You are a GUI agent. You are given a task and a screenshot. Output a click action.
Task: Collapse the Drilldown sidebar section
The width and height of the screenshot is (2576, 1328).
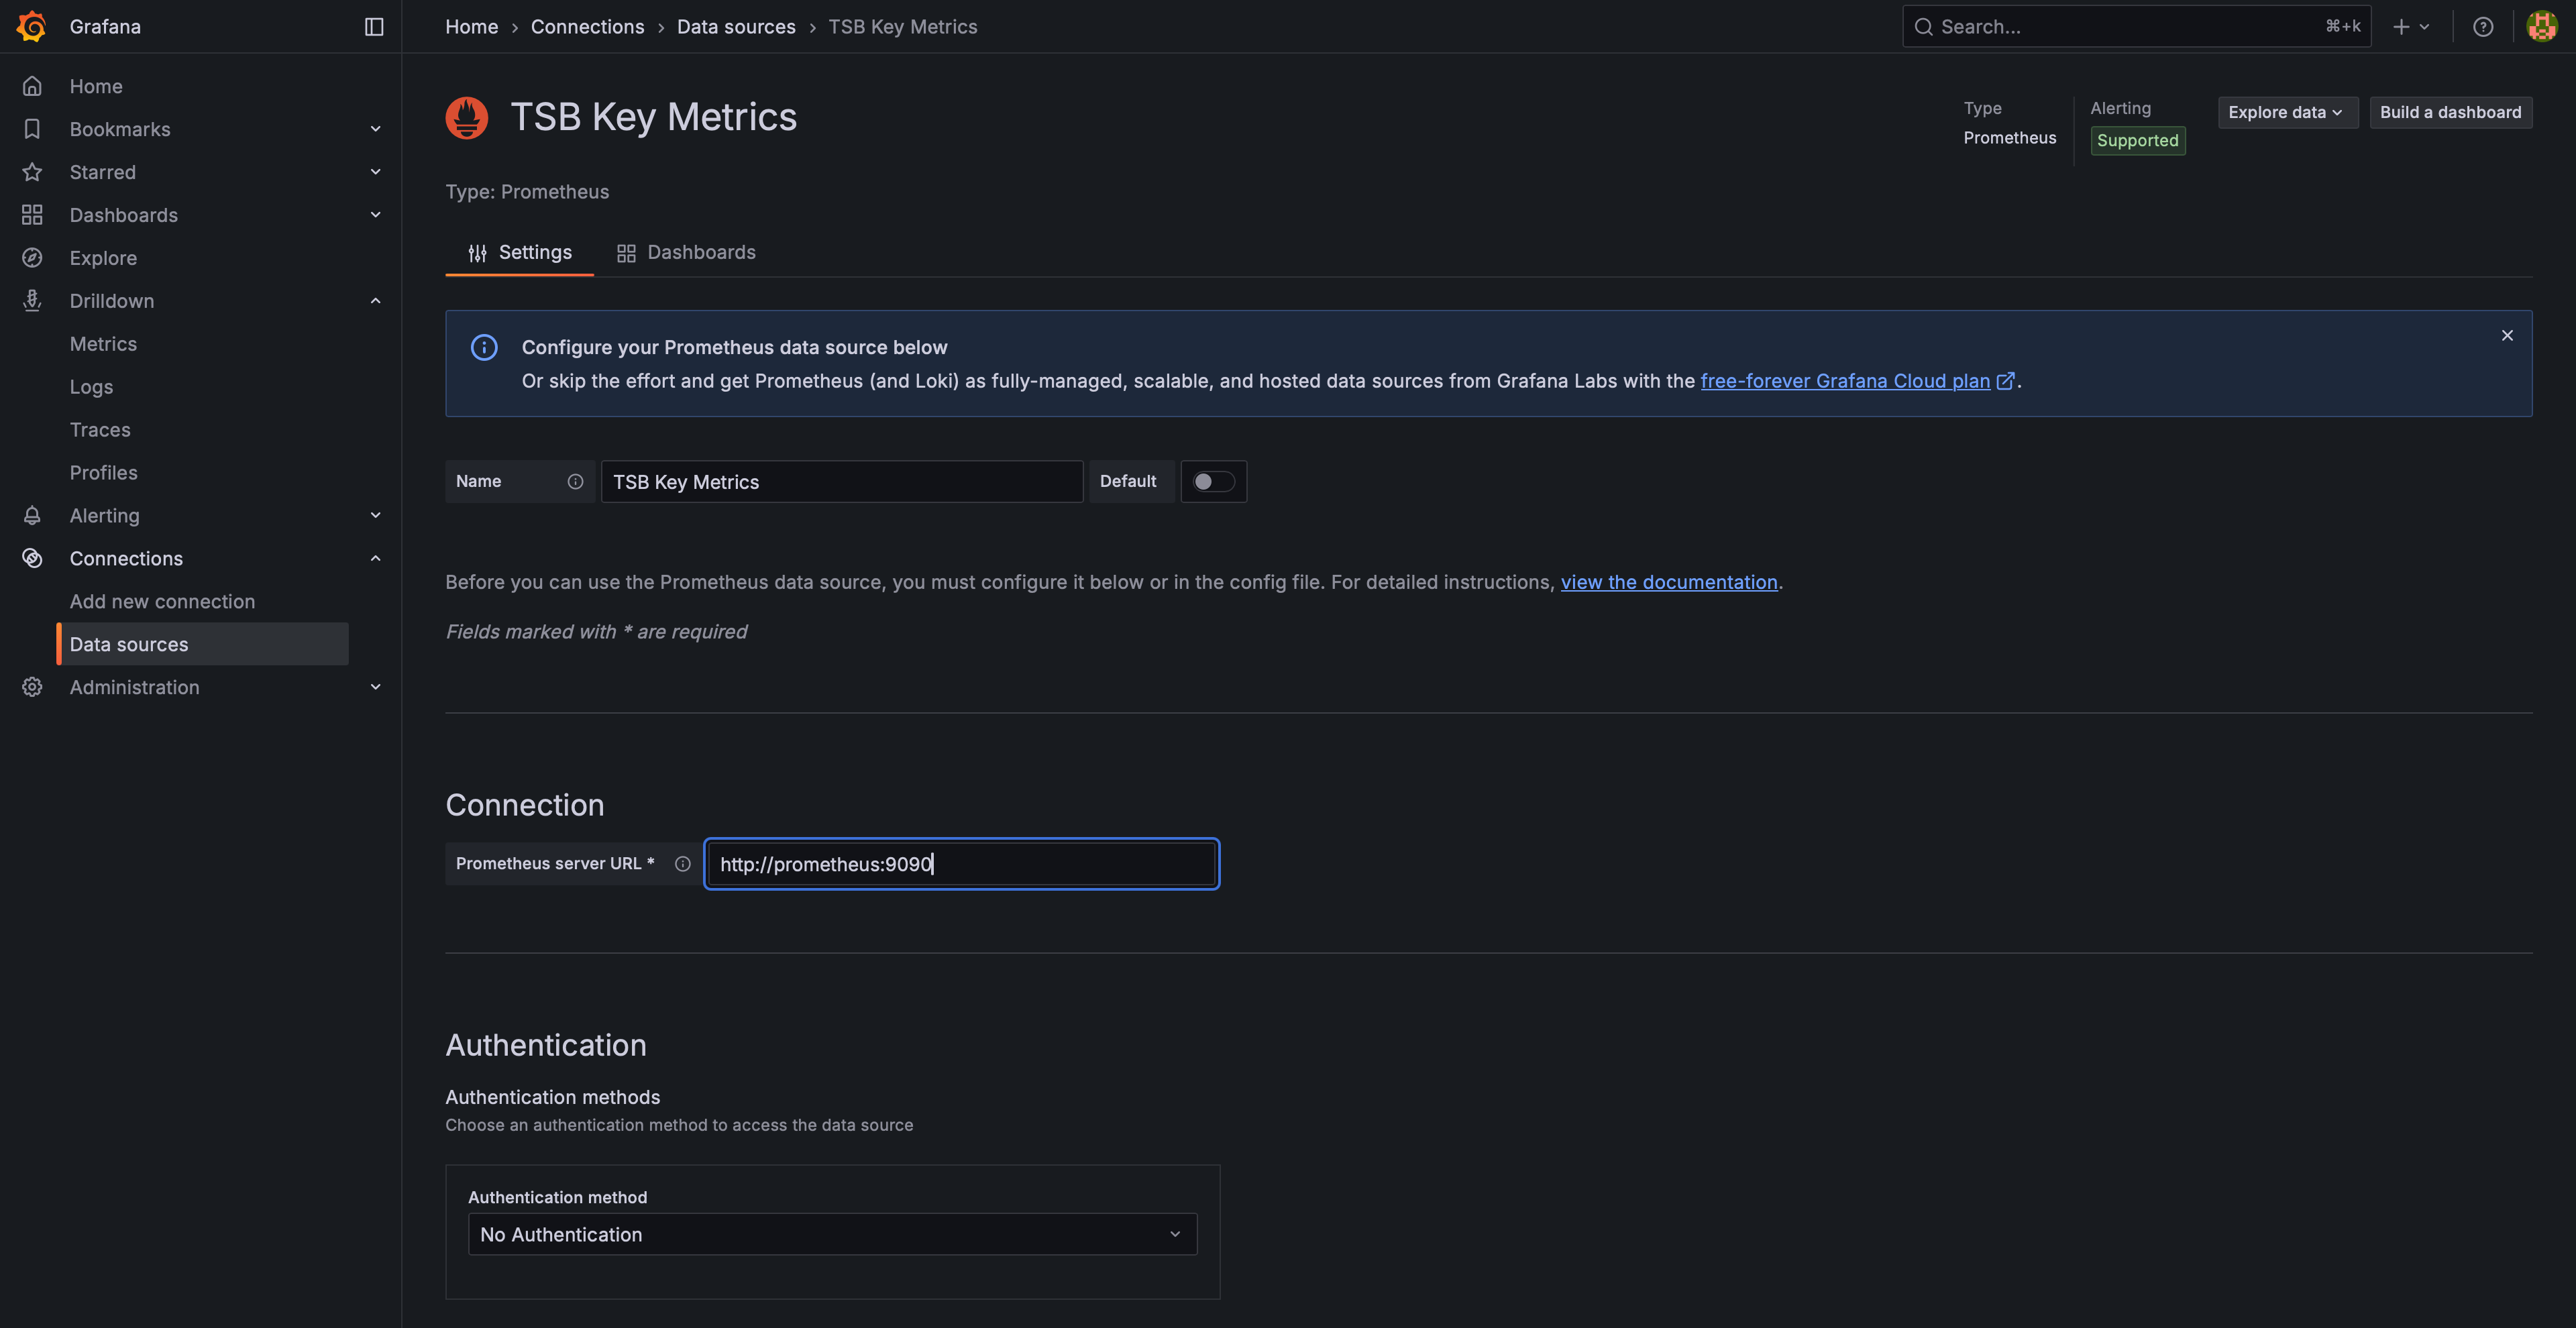(375, 301)
